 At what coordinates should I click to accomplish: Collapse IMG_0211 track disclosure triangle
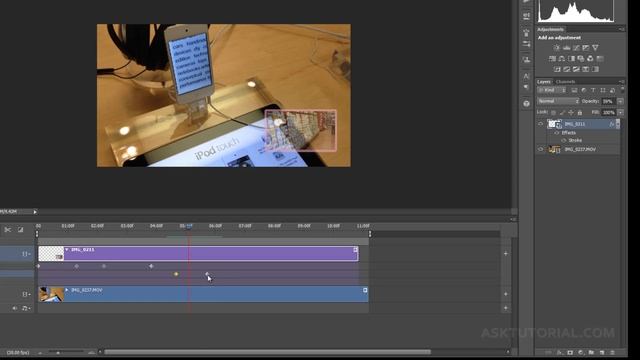67,249
